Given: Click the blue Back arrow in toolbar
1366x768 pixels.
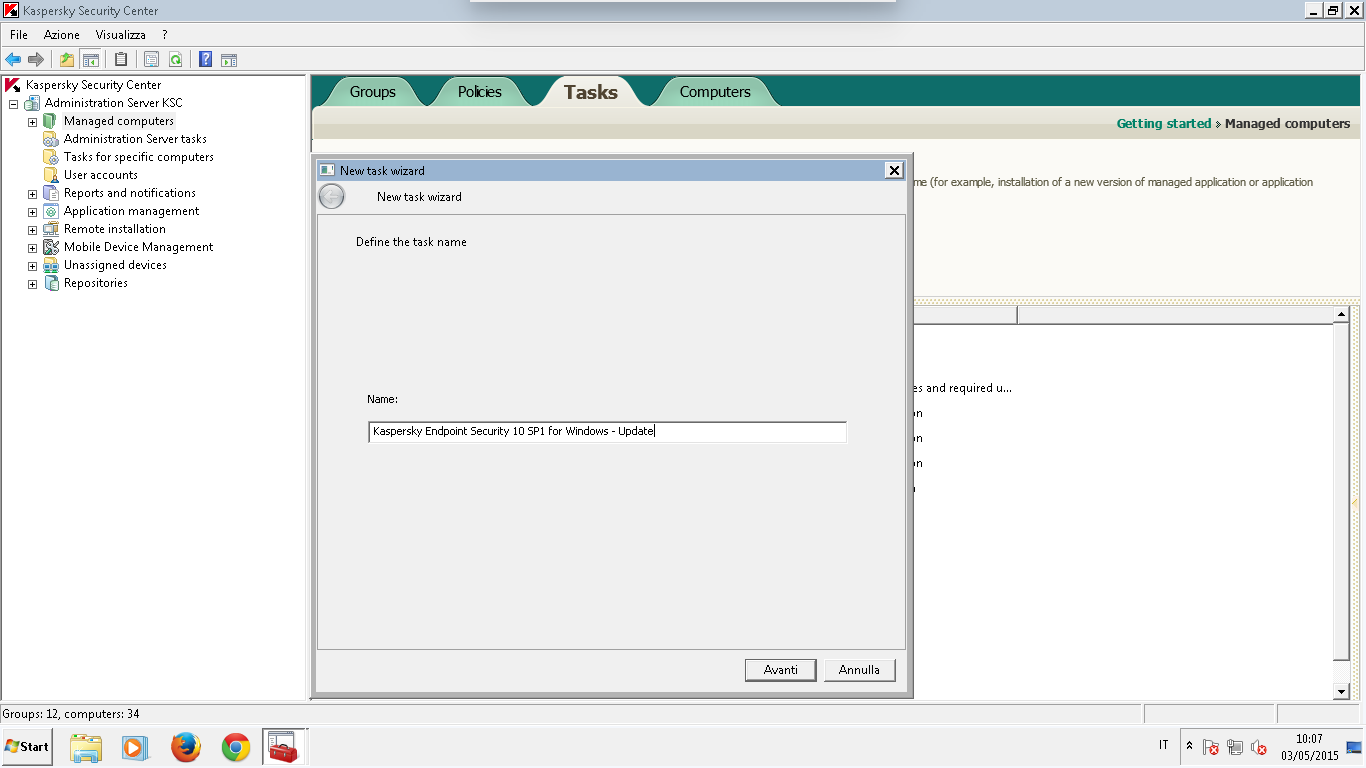Looking at the screenshot, I should pos(13,59).
